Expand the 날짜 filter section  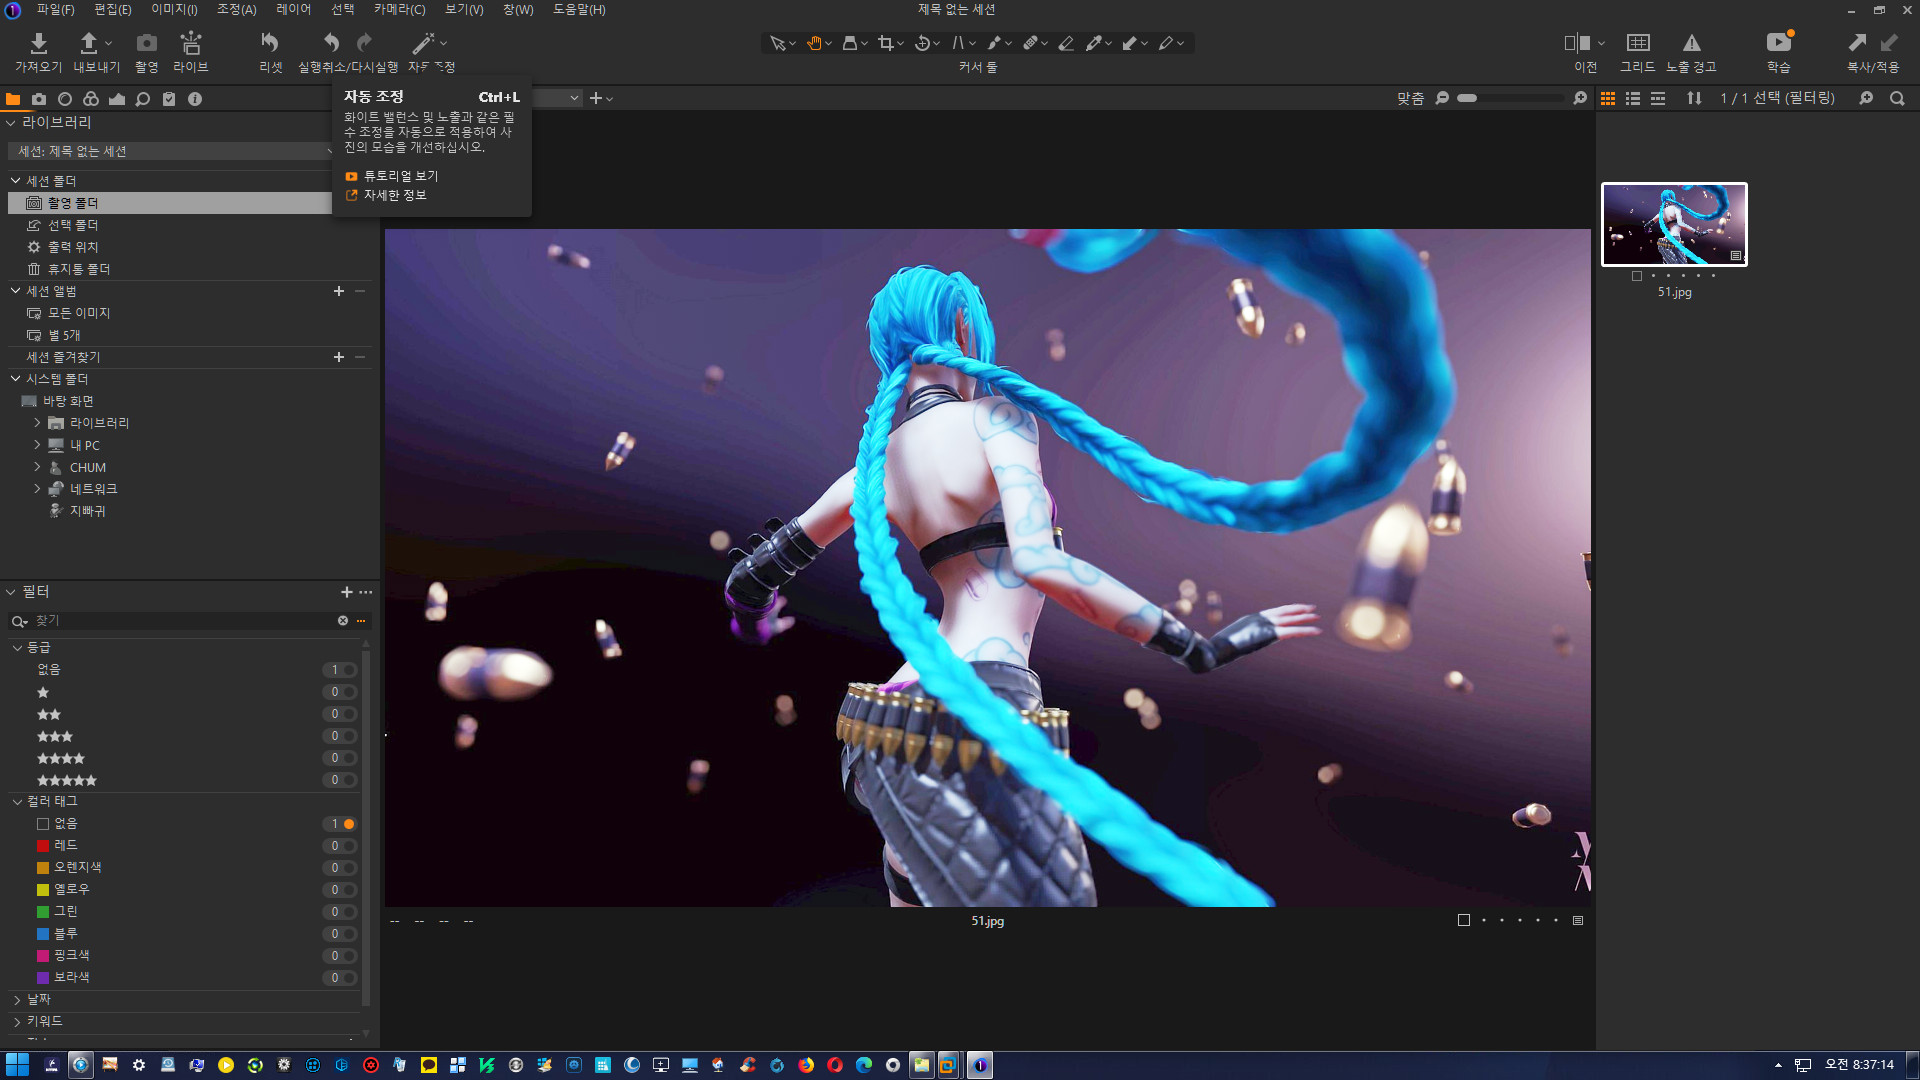pos(17,1000)
